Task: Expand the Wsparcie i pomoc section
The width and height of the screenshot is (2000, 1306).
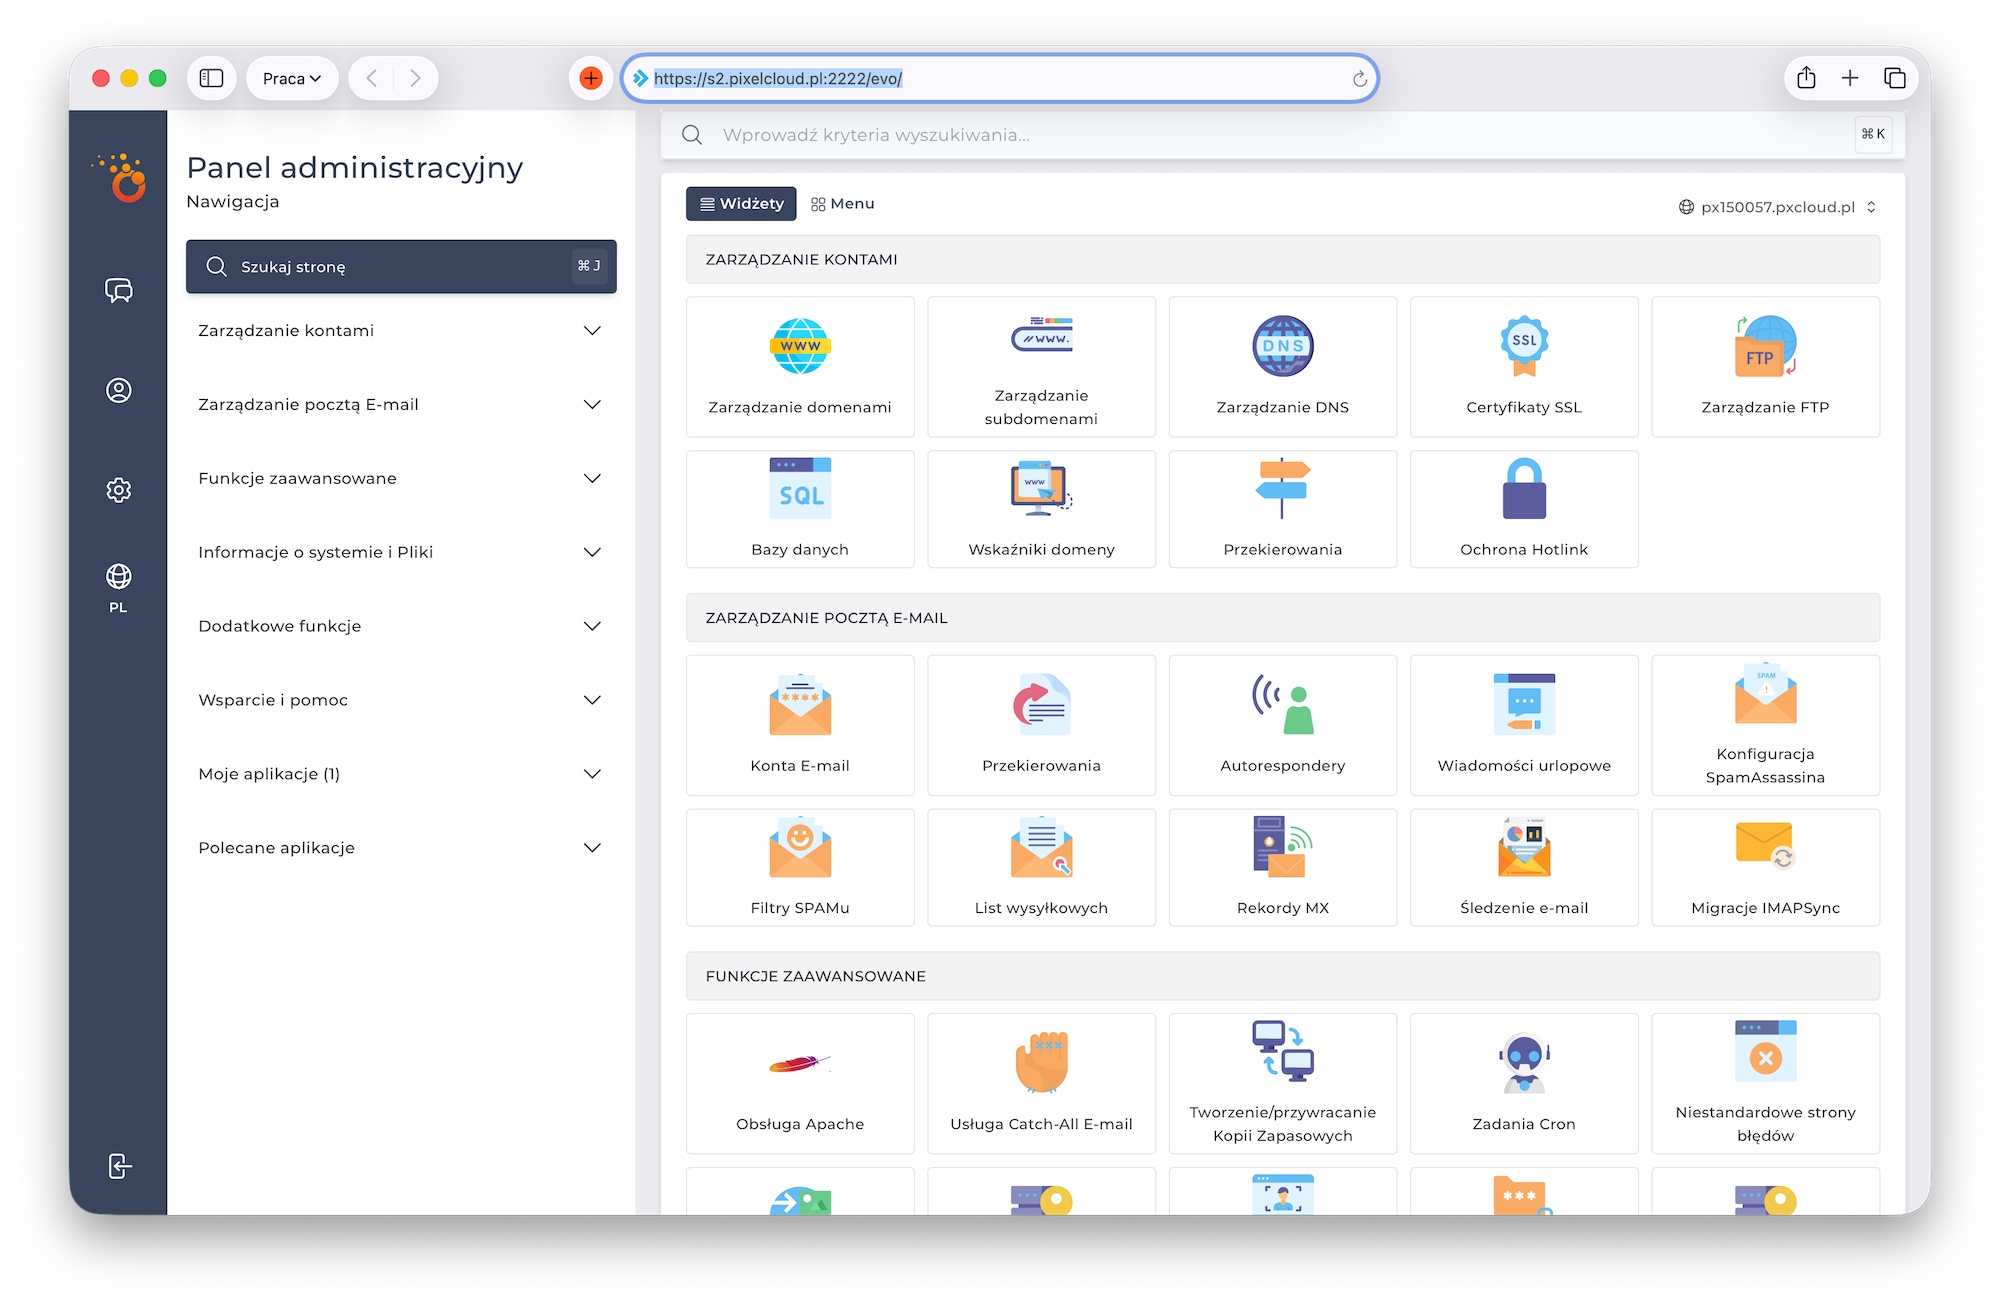Action: pos(400,700)
